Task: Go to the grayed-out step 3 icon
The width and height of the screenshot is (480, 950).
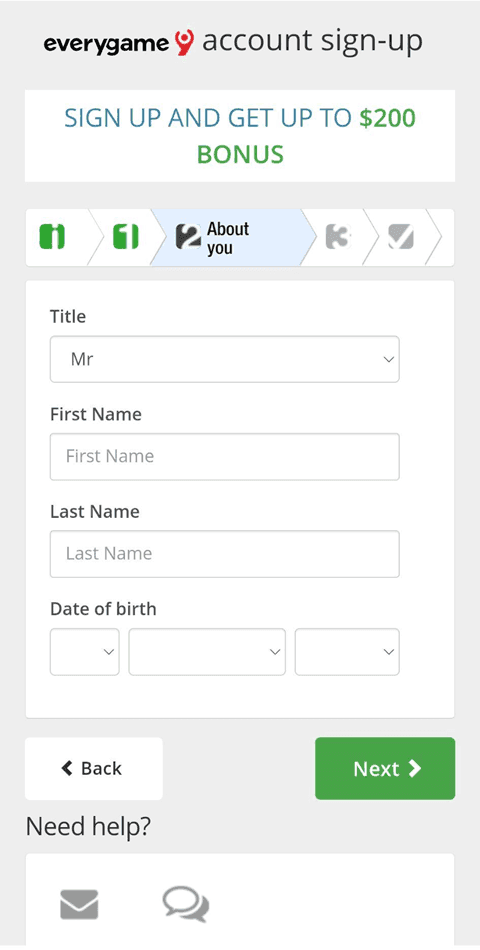Action: (338, 236)
